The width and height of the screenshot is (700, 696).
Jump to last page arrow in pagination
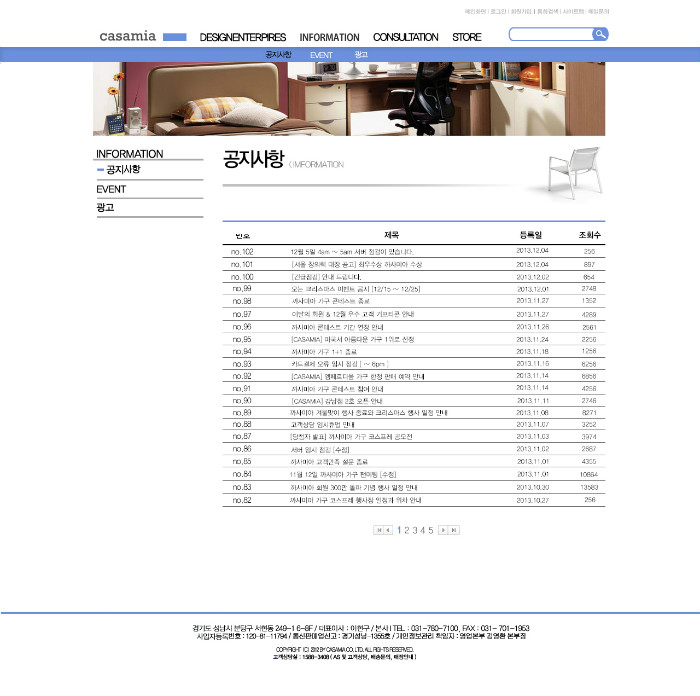[x=454, y=530]
